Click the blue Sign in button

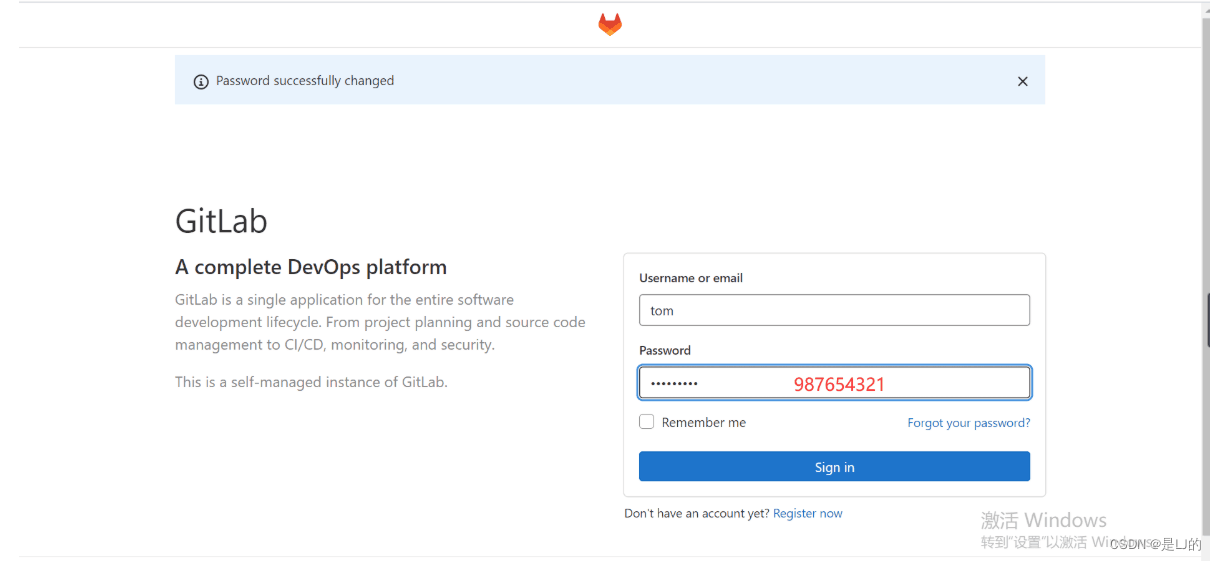point(834,467)
